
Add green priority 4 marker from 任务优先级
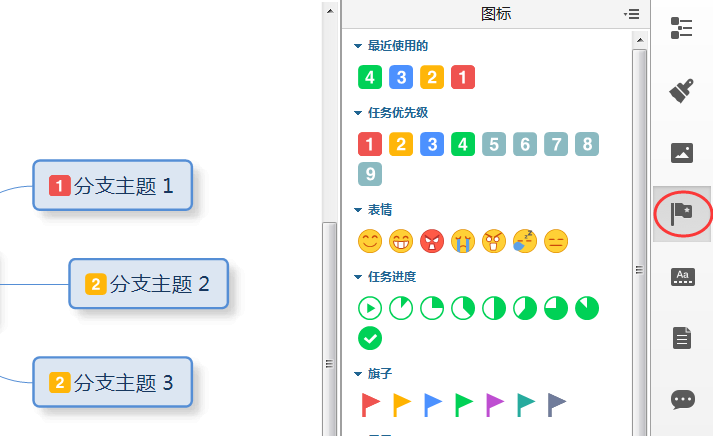point(463,144)
